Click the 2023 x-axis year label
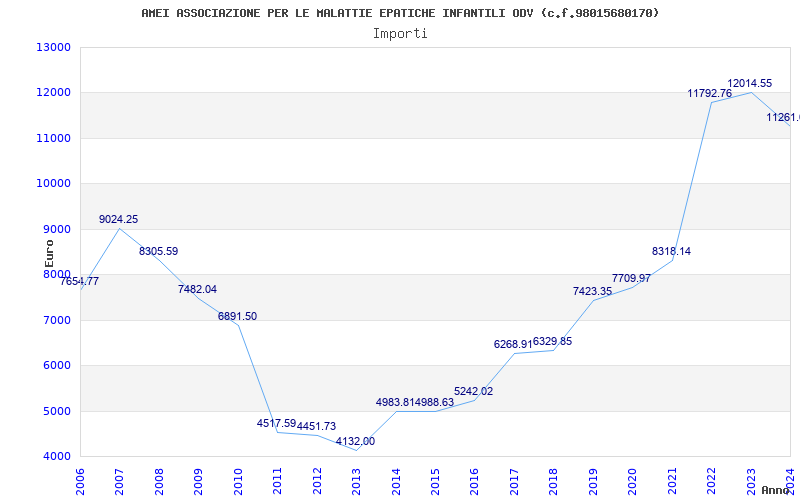Screen dimensions: 800x500 click(x=751, y=481)
